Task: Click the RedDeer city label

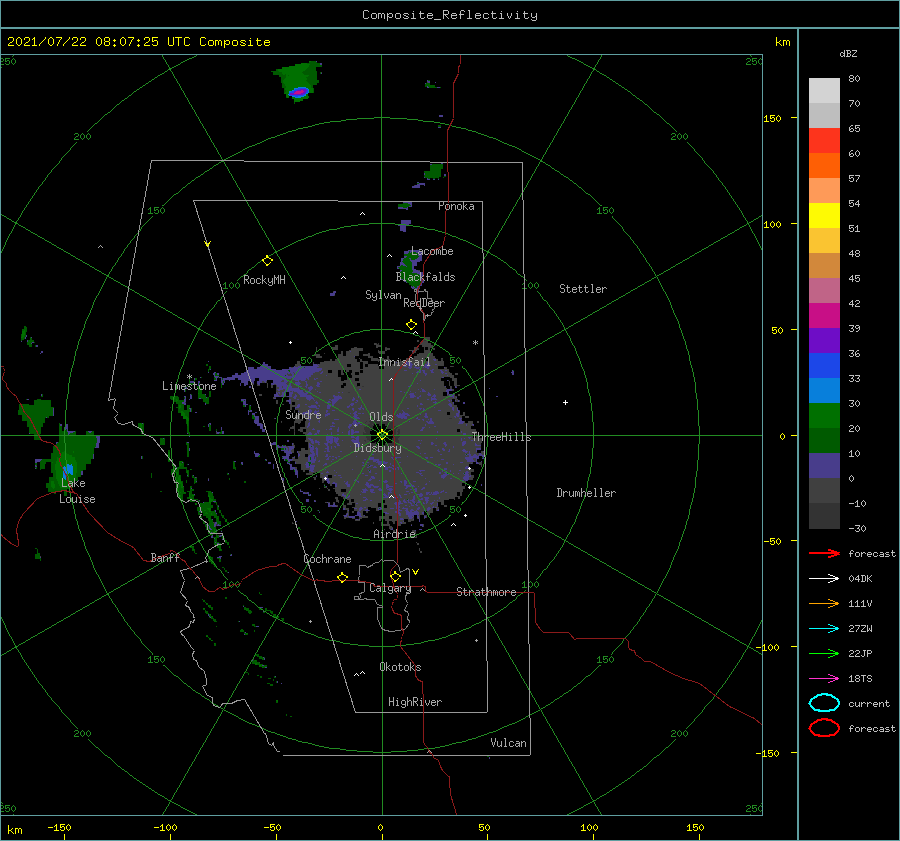Action: (424, 303)
